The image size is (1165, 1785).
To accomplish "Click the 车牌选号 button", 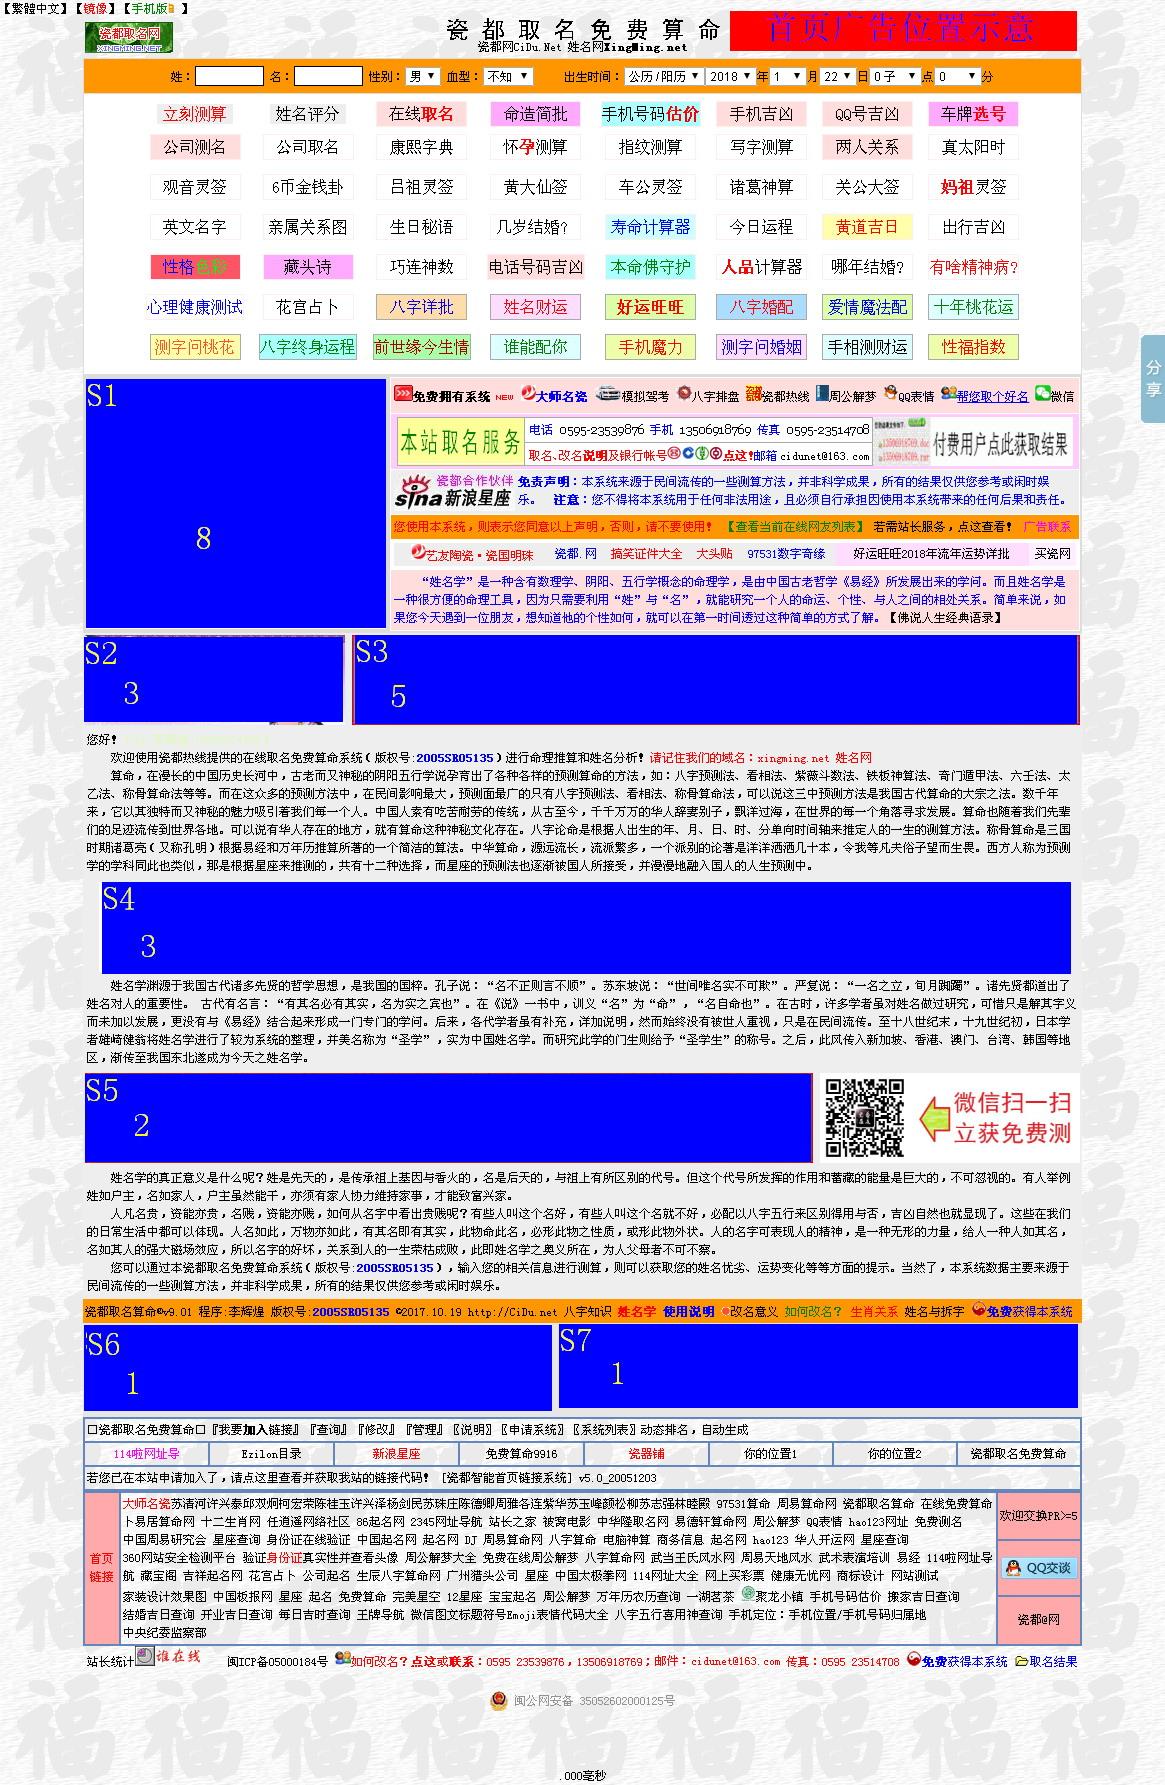I will click(x=973, y=114).
